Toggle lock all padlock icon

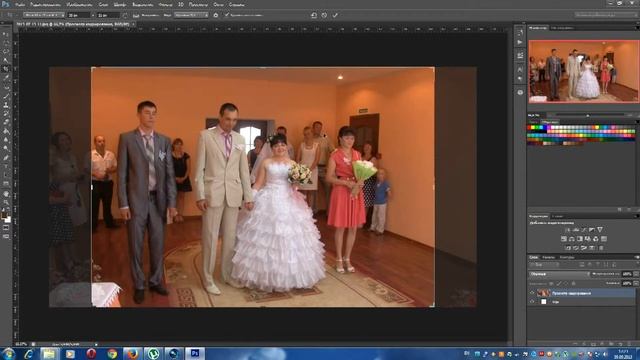pyautogui.click(x=573, y=284)
